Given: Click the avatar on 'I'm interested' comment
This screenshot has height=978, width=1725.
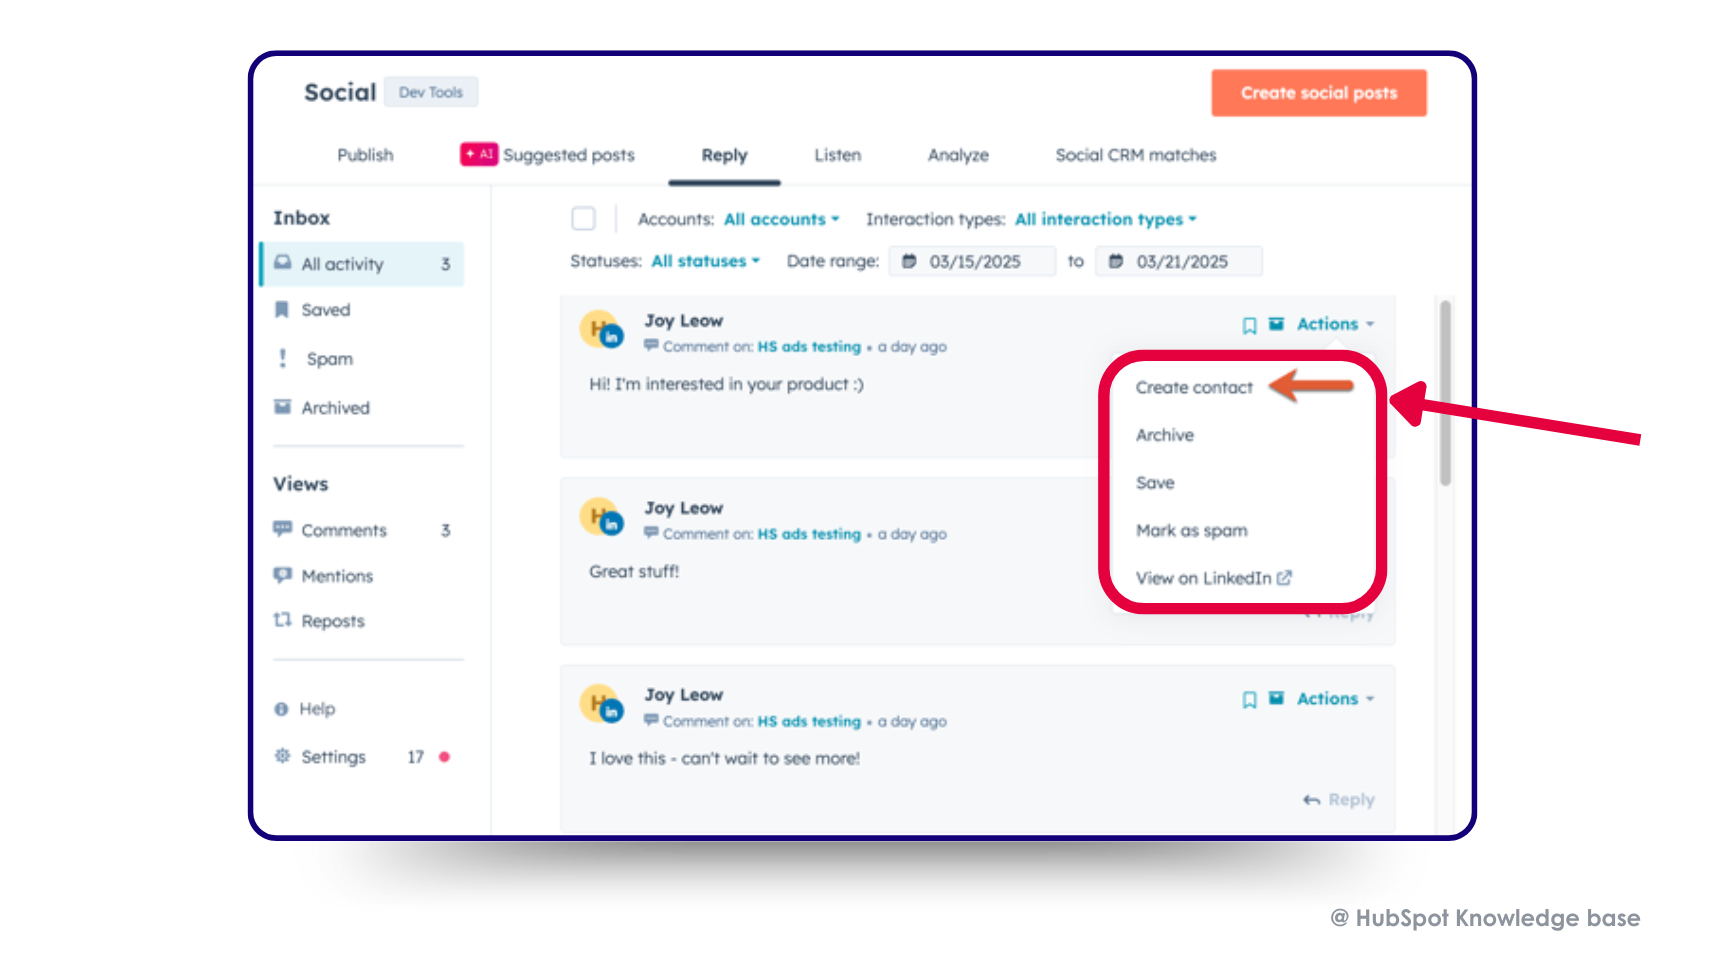Looking at the screenshot, I should pos(601,330).
